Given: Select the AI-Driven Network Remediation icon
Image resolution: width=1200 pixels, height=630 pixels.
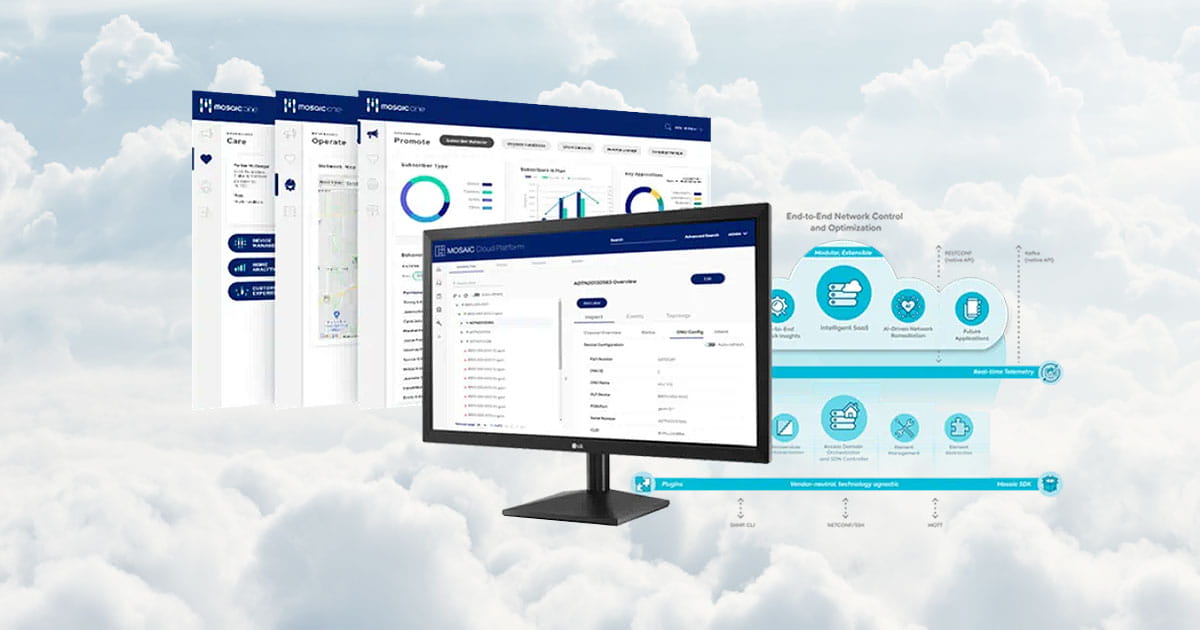Looking at the screenshot, I should 908,304.
